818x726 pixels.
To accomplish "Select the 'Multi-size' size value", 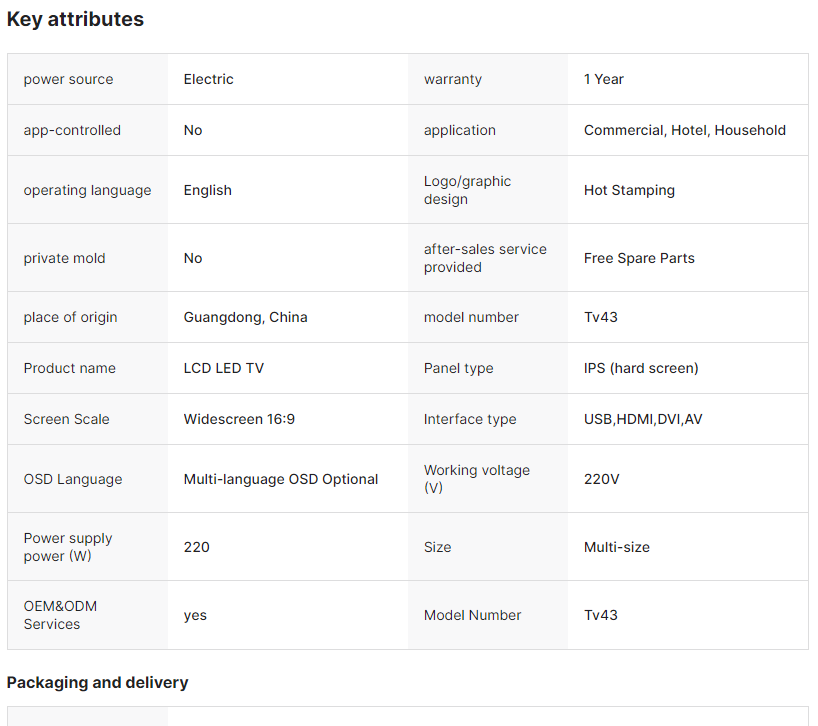I will click(616, 547).
